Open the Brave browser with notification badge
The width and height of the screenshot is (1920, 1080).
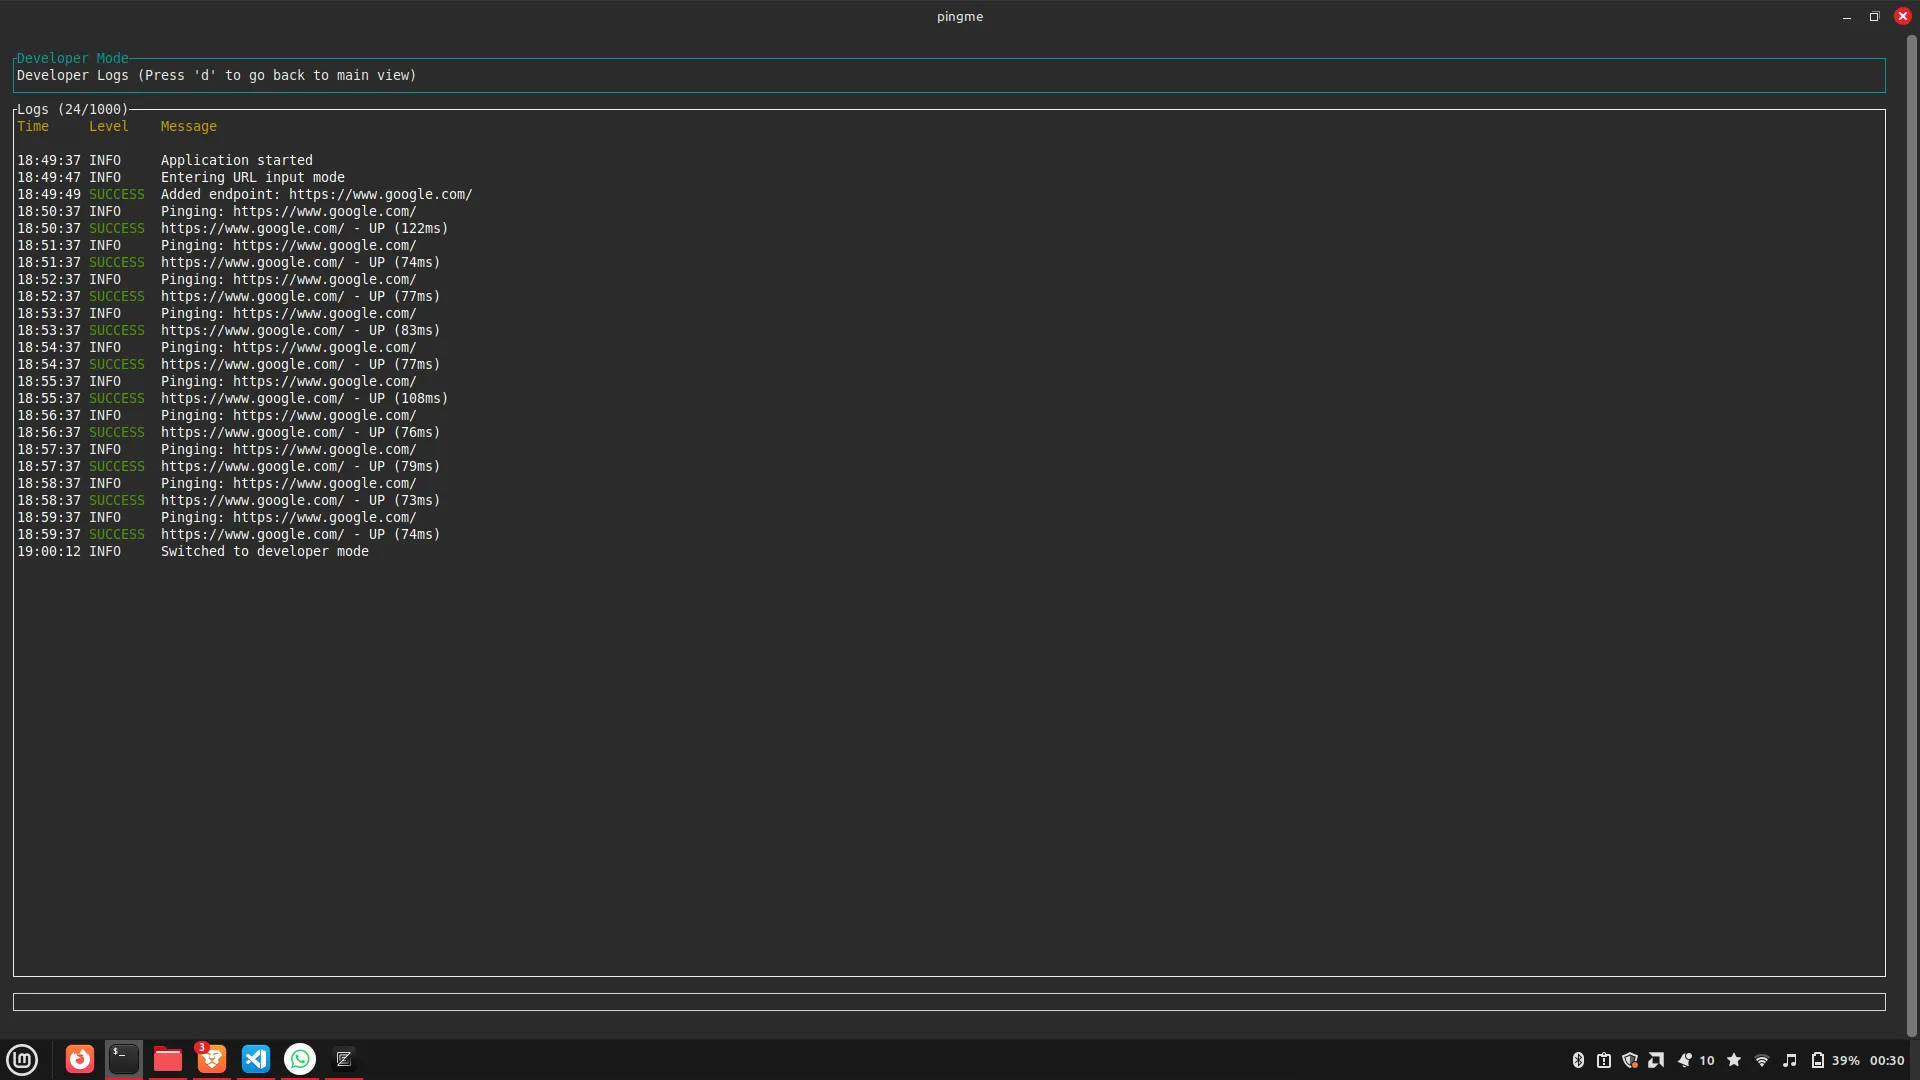pos(211,1059)
